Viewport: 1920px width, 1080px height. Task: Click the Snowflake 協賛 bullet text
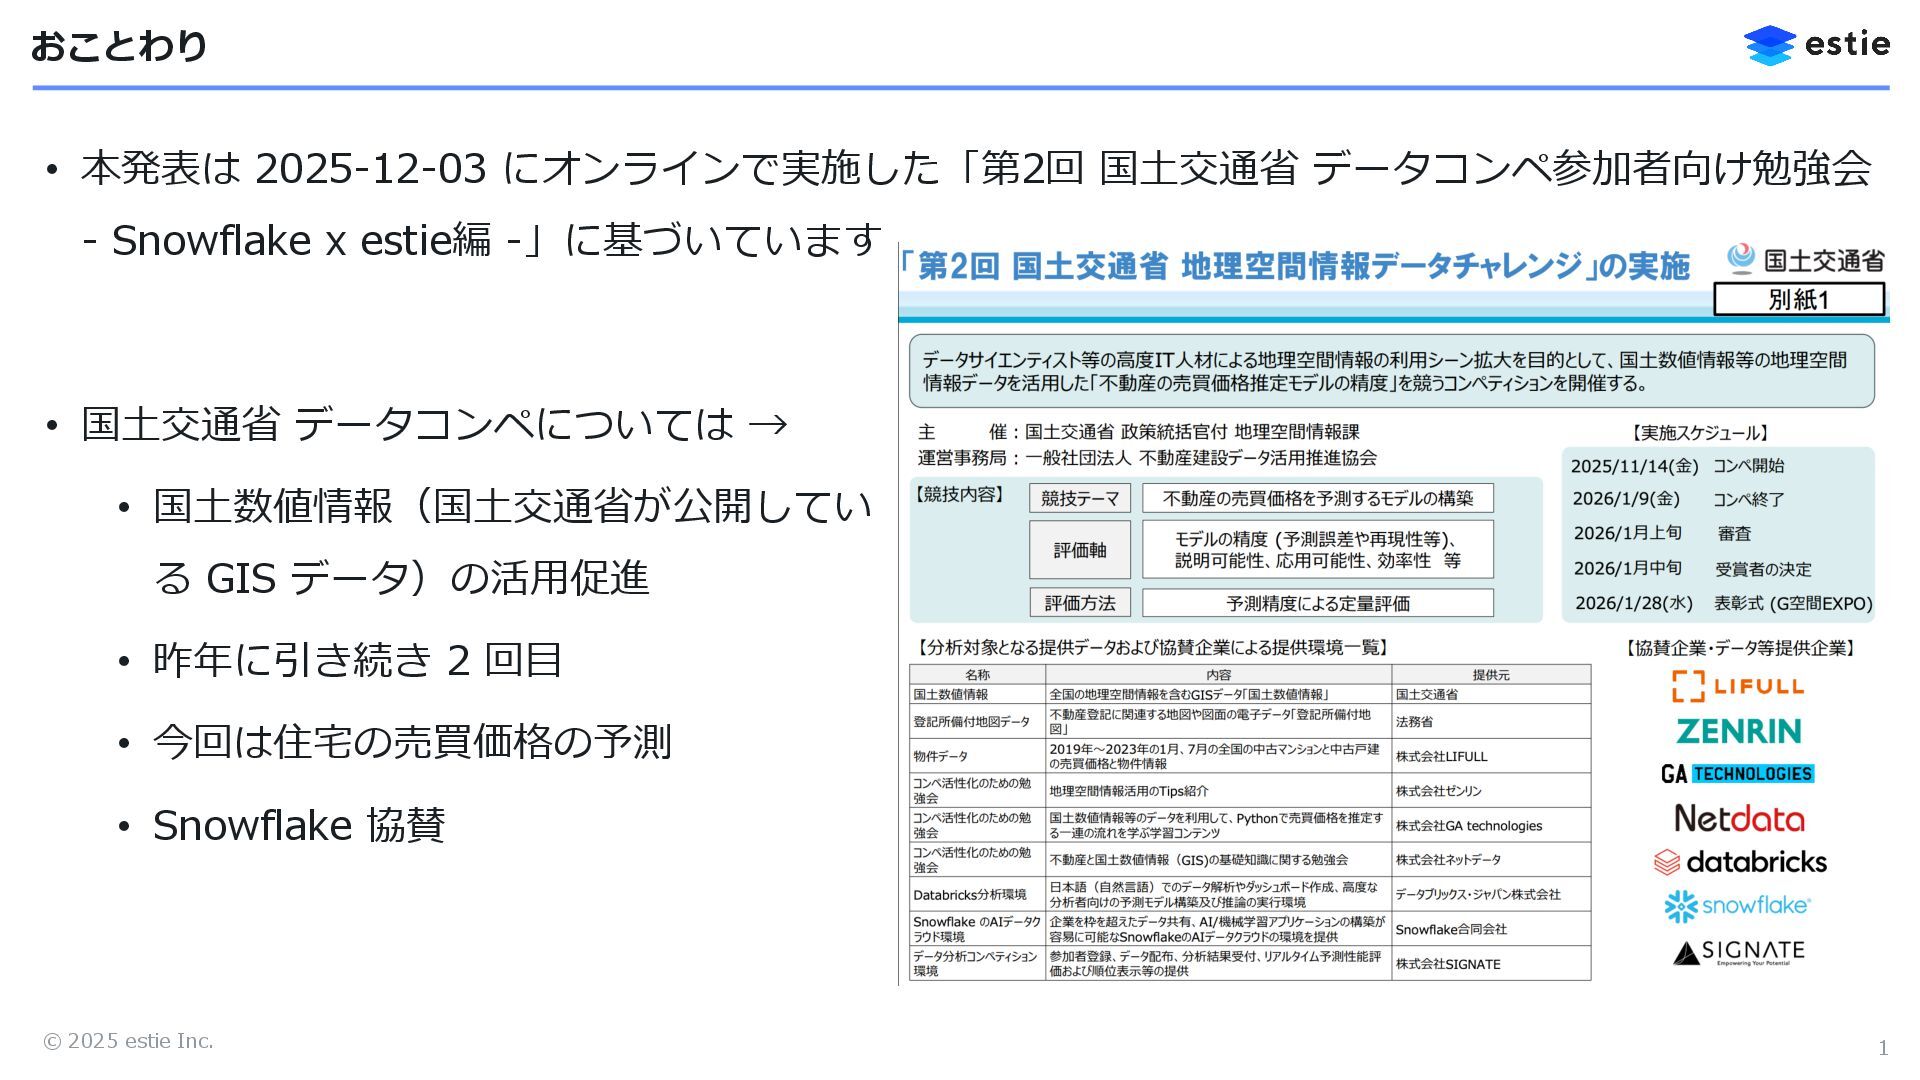pyautogui.click(x=298, y=825)
